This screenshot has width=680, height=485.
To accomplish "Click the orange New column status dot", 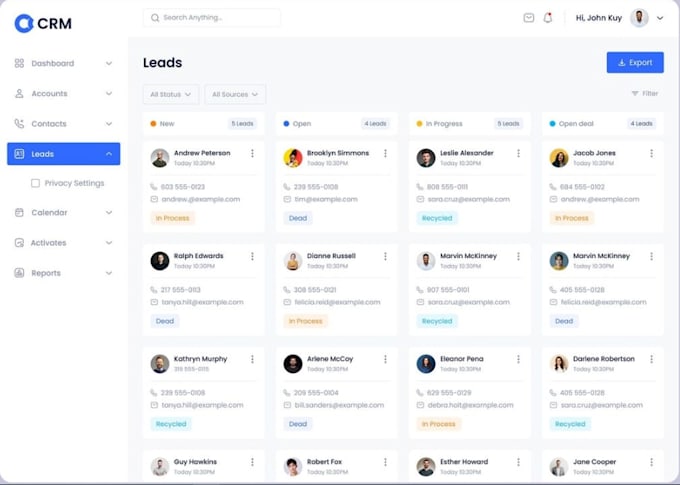I will click(153, 124).
